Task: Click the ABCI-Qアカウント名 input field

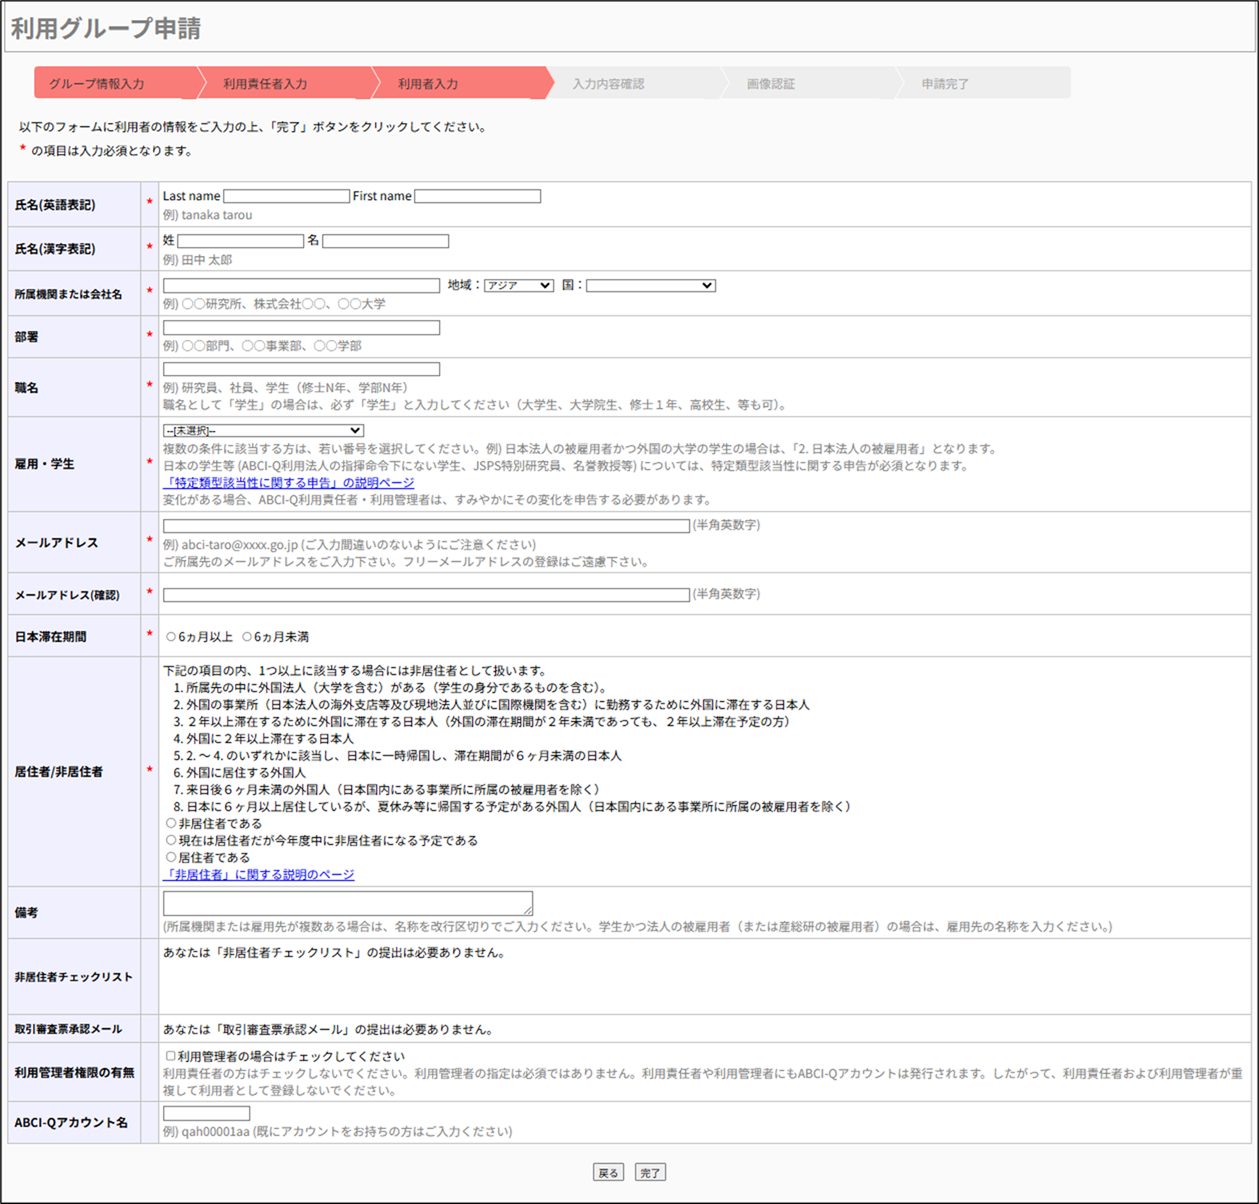Action: click(206, 1114)
